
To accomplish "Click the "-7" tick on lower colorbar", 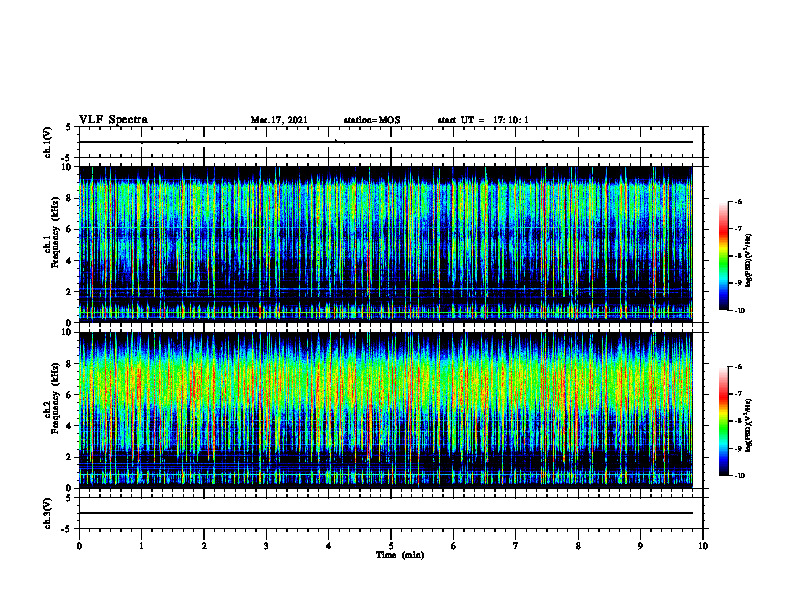I will pyautogui.click(x=738, y=394).
